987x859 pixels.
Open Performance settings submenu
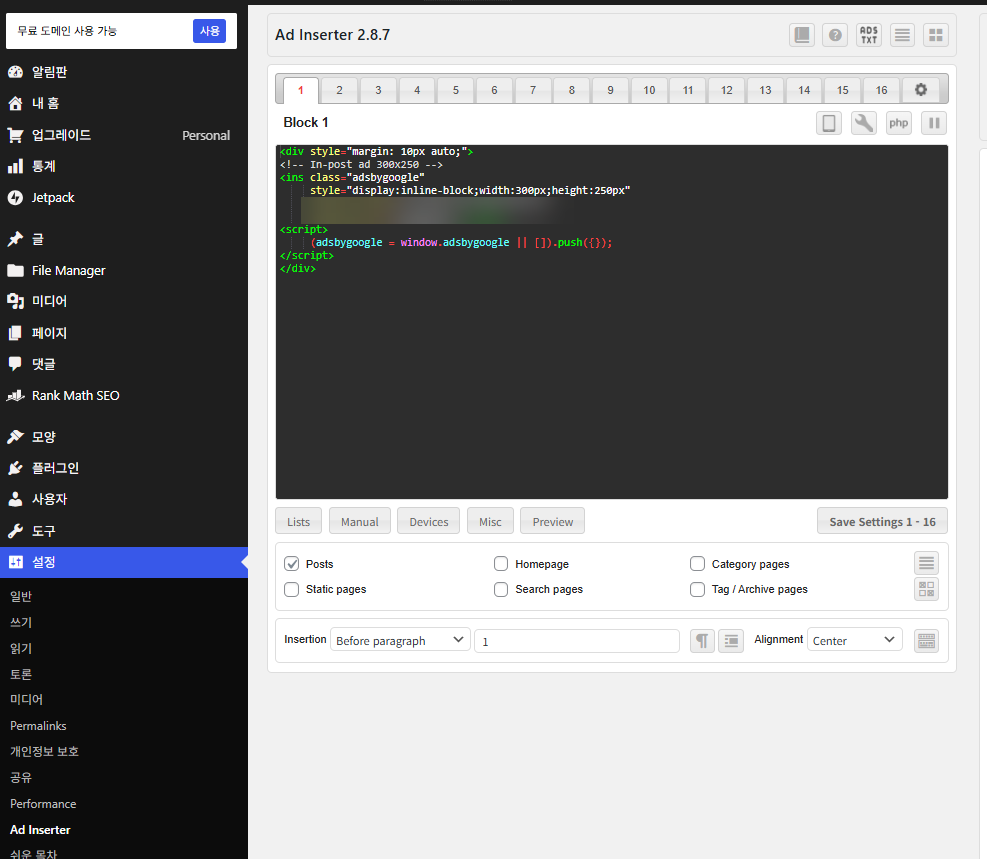click(43, 804)
